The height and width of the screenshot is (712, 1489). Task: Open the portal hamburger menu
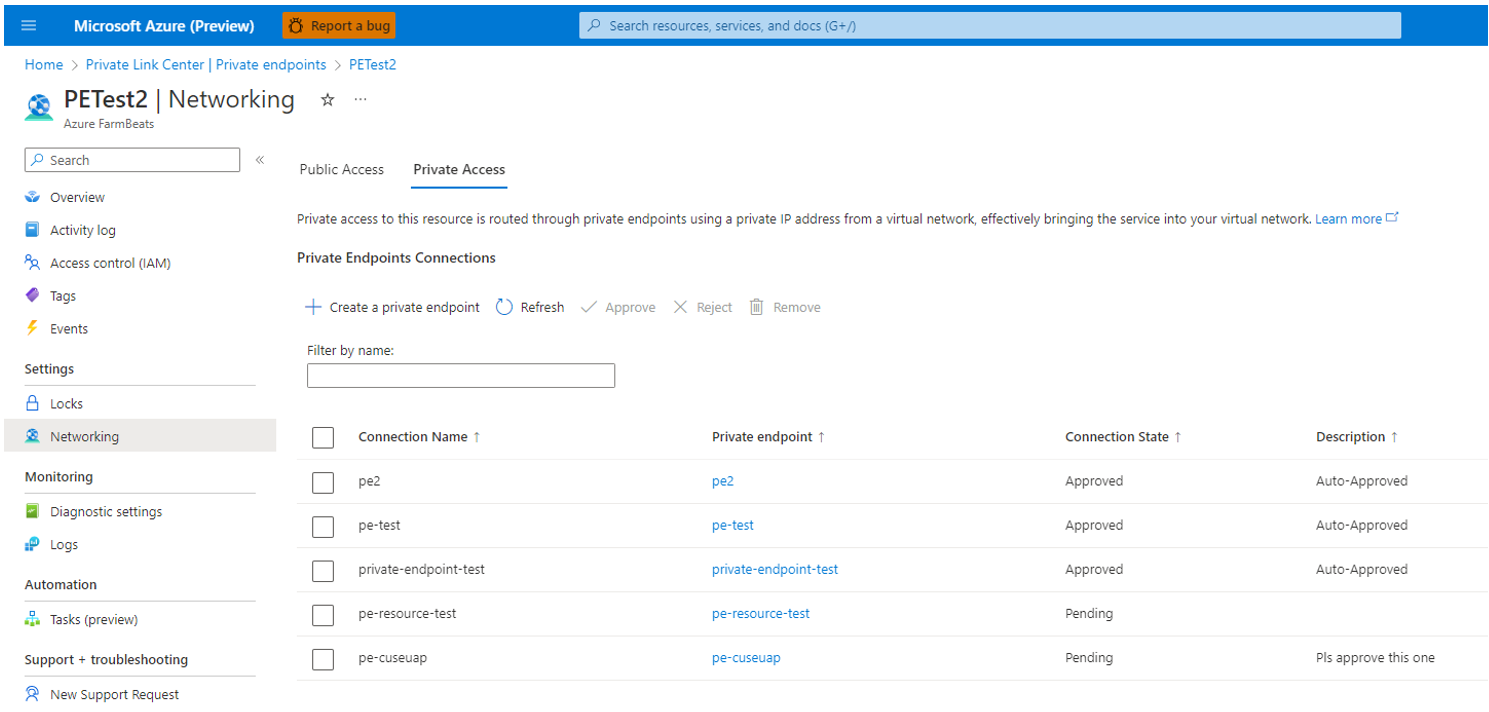pyautogui.click(x=27, y=25)
